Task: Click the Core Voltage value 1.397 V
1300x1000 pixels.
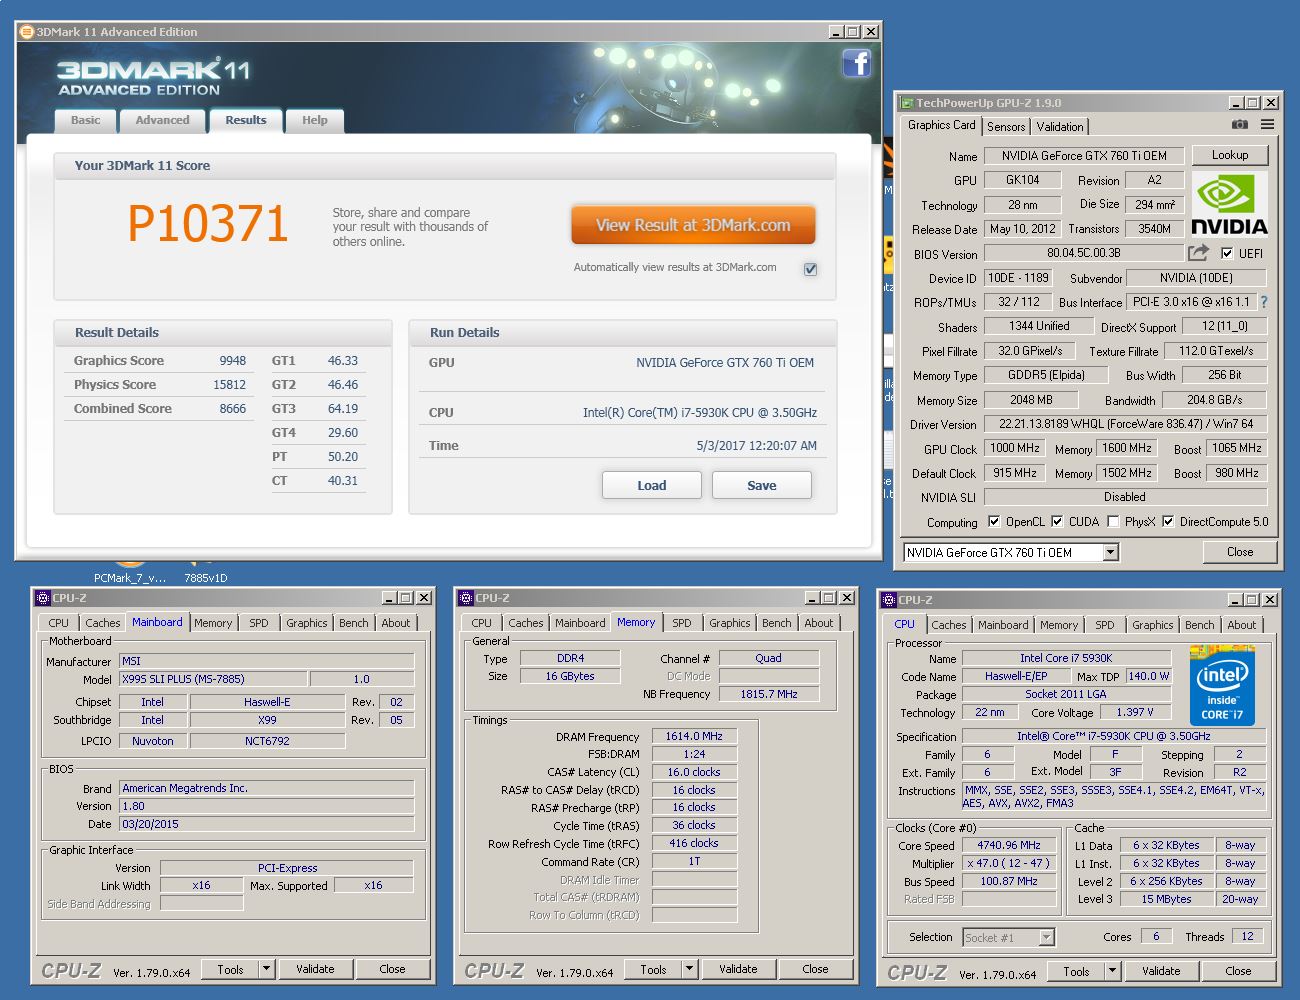Action: (1134, 712)
